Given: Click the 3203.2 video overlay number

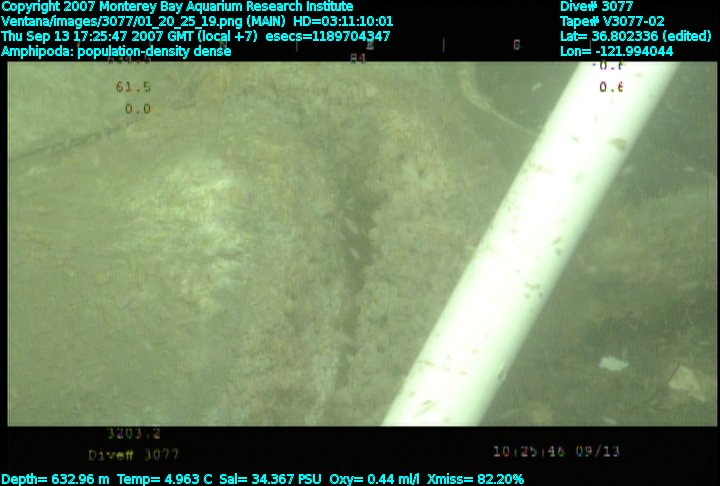Looking at the screenshot, I should coord(134,433).
